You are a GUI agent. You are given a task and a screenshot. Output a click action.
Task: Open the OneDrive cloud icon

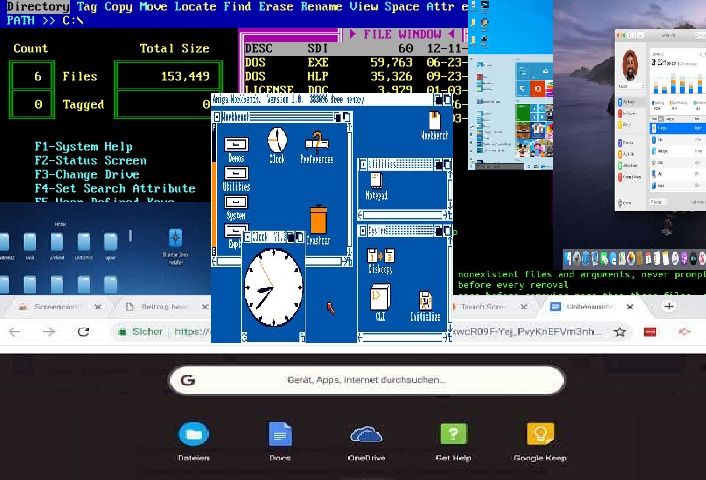tap(366, 434)
